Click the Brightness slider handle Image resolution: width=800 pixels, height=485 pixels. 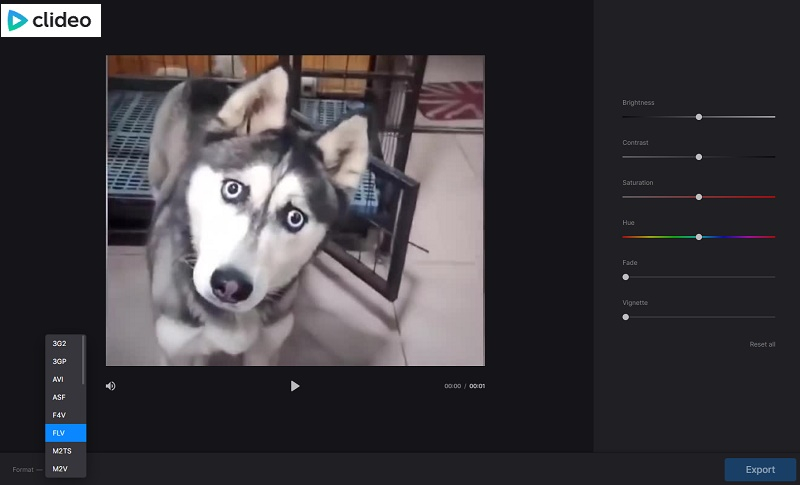coord(699,117)
